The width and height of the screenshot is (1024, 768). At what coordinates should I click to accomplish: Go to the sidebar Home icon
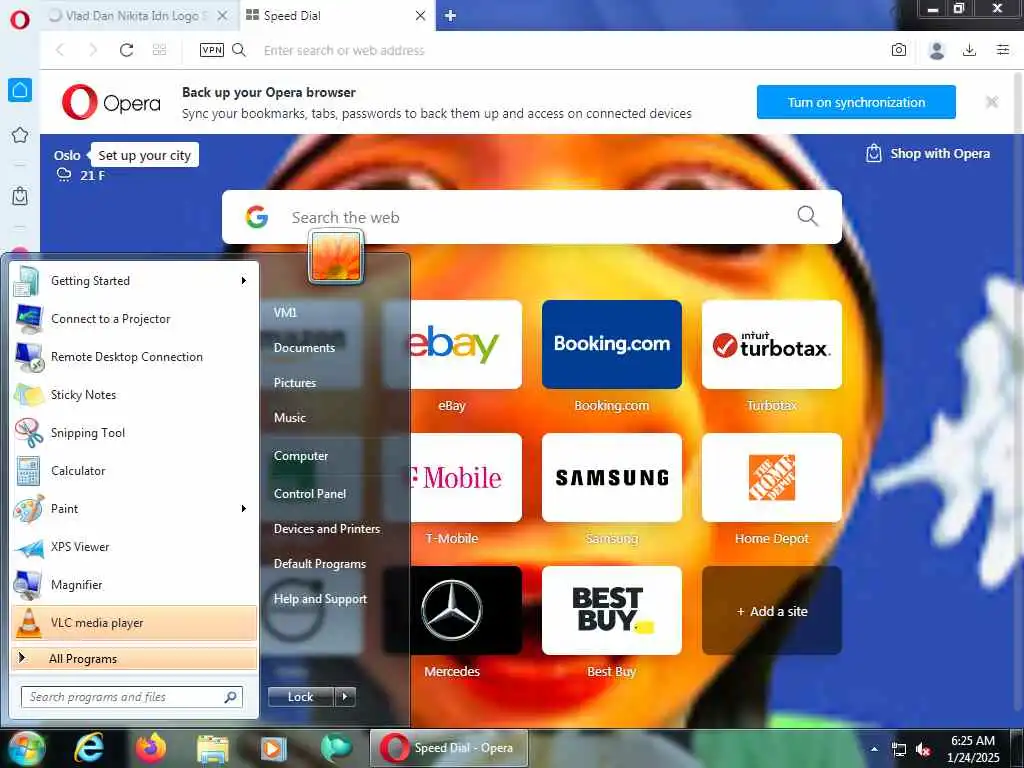click(x=20, y=90)
